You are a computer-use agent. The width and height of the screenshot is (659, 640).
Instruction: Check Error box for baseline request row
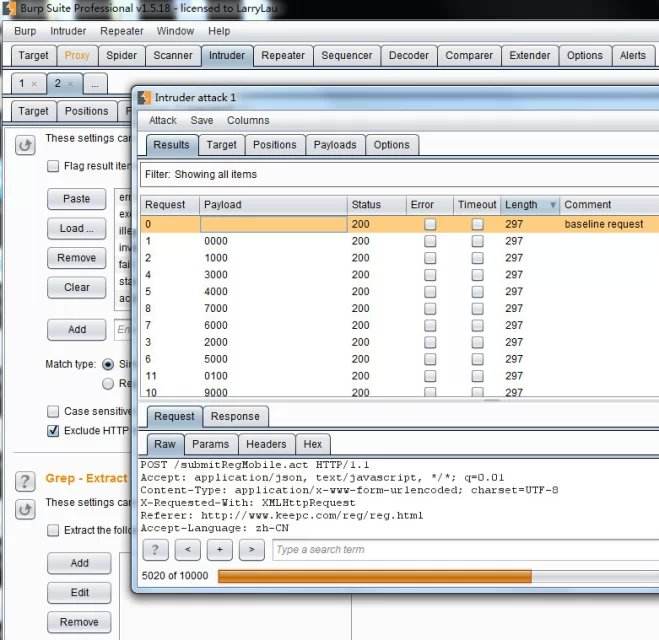(x=430, y=224)
